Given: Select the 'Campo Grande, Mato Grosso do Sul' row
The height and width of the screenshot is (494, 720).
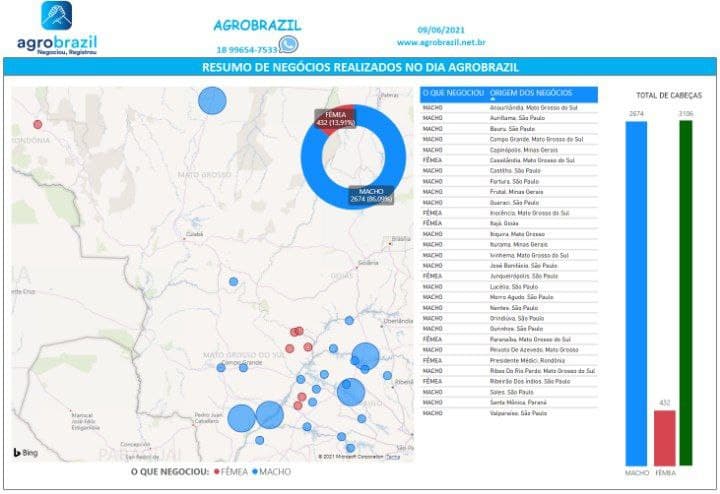Looking at the screenshot, I should click(509, 139).
